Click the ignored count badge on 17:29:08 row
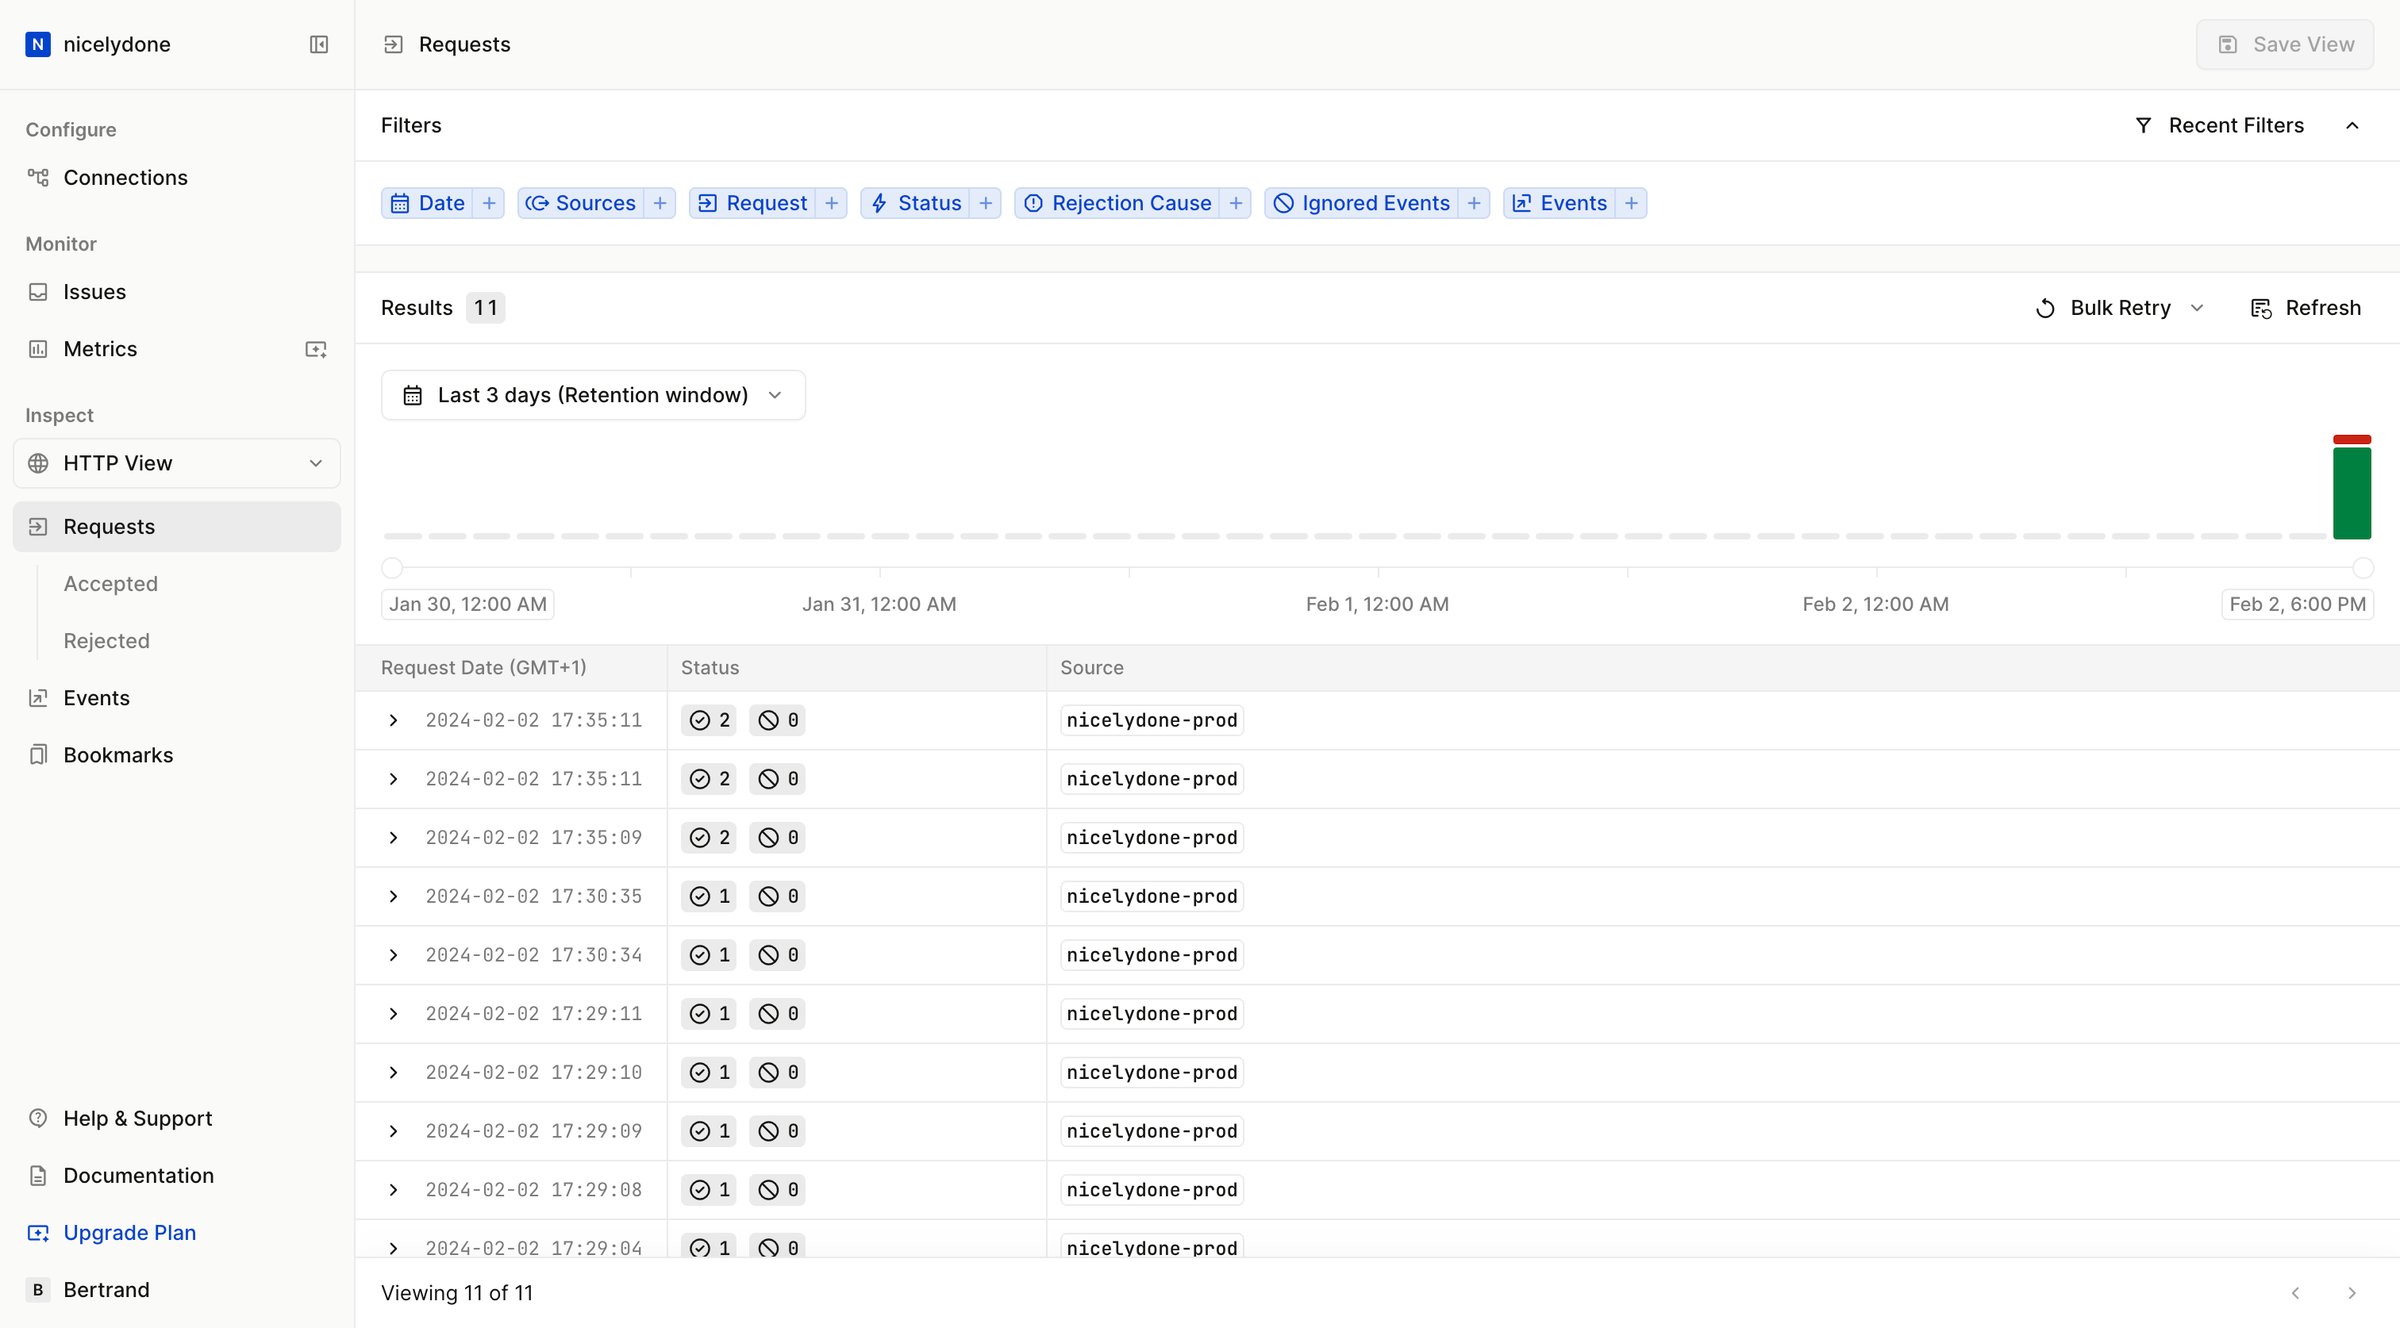The width and height of the screenshot is (2400, 1328). pyautogui.click(x=777, y=1190)
